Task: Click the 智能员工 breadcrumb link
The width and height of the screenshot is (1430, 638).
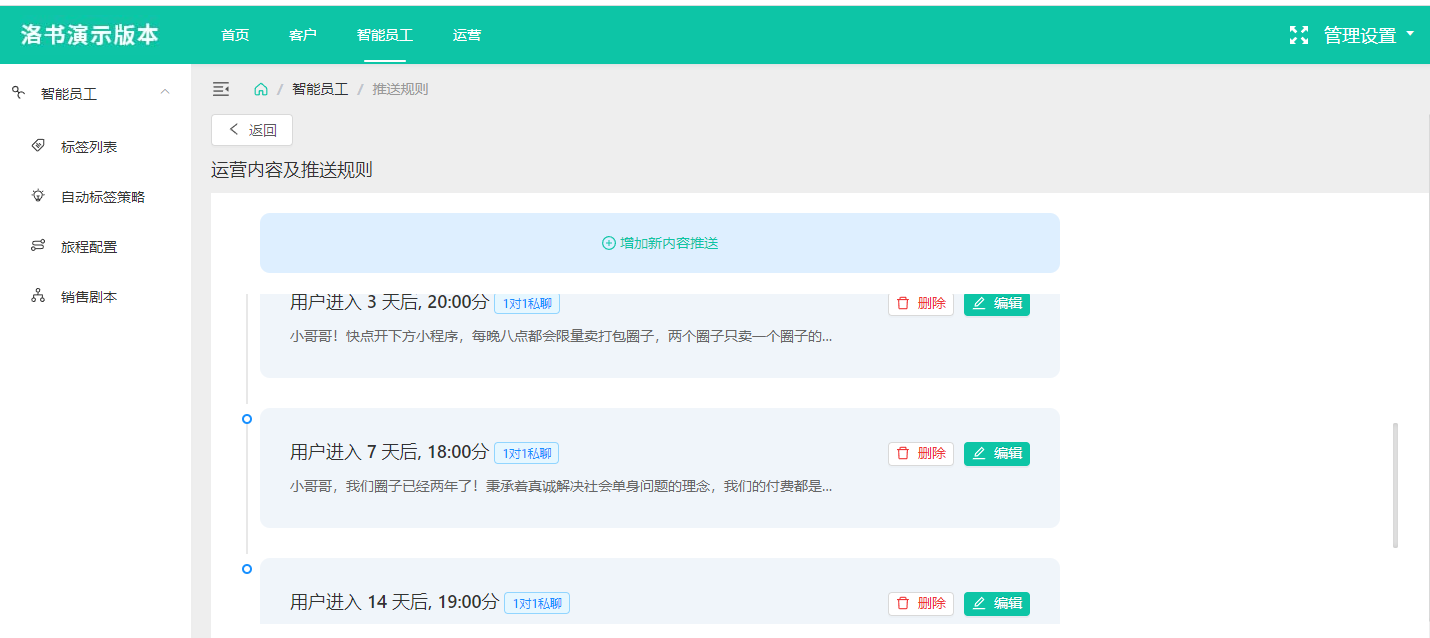Action: pyautogui.click(x=320, y=89)
